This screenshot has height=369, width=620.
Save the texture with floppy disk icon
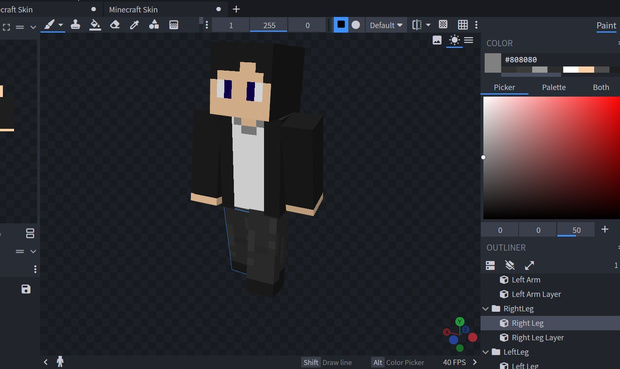pos(26,289)
